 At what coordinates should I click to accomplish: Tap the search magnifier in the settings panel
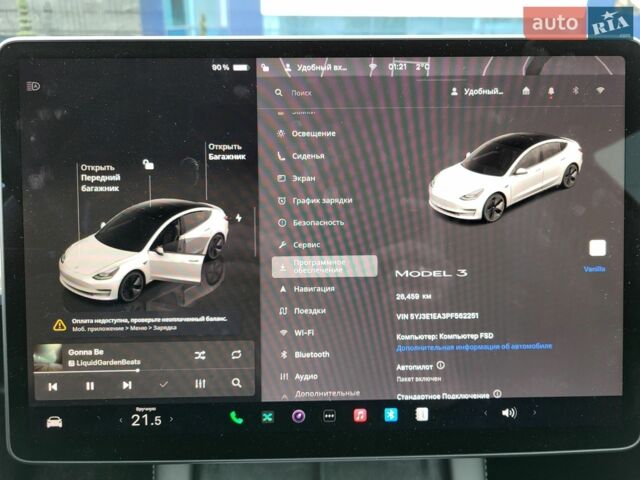point(278,93)
